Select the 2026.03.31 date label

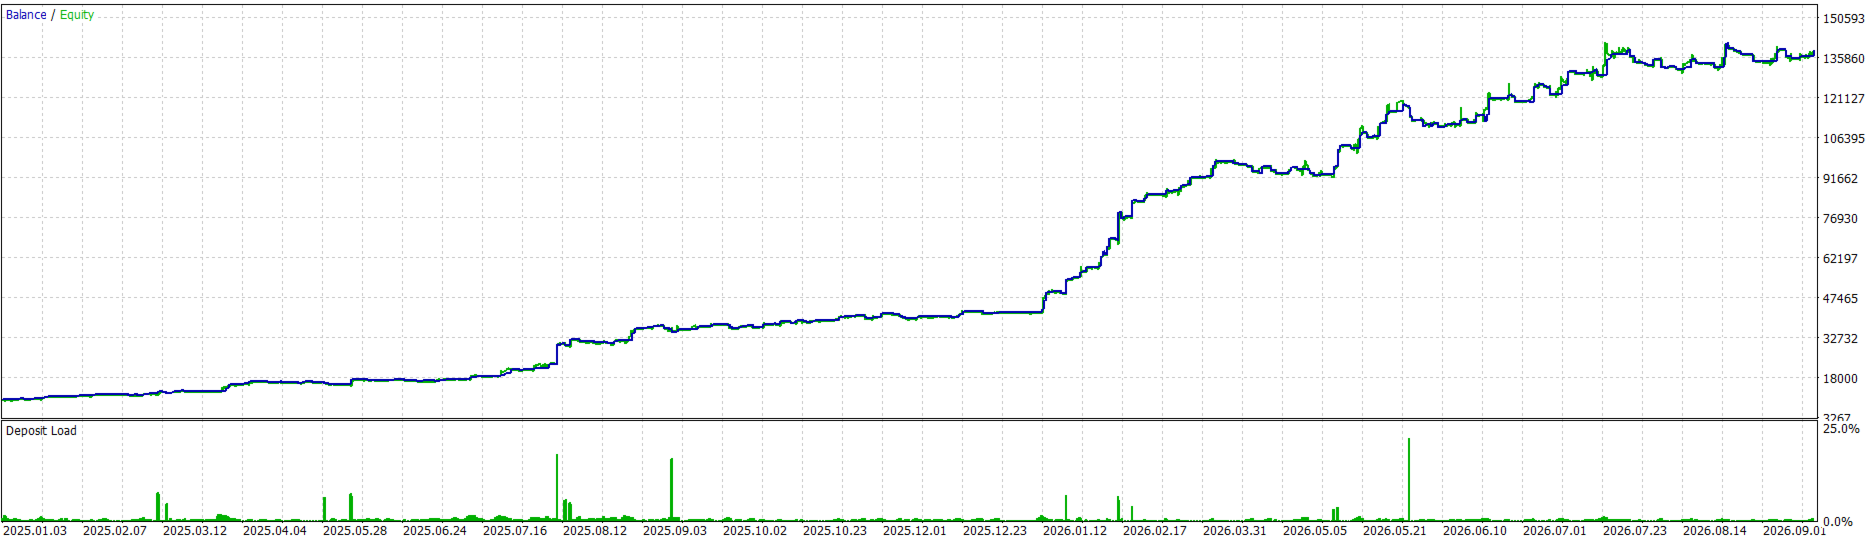[x=1235, y=531]
